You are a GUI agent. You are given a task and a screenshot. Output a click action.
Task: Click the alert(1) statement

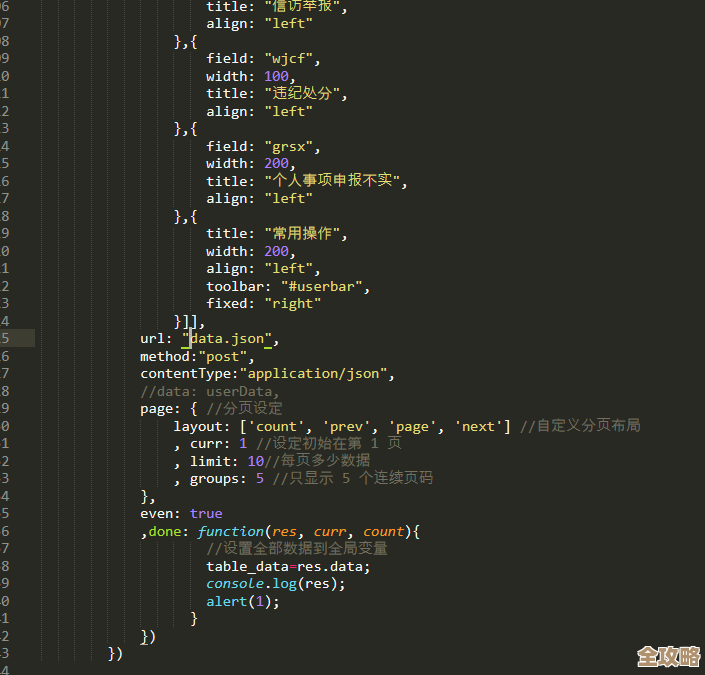243,601
